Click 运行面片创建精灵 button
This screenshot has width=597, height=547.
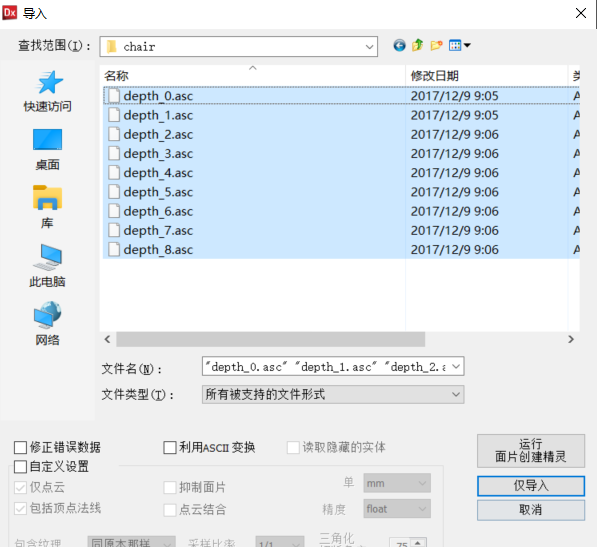coord(531,451)
